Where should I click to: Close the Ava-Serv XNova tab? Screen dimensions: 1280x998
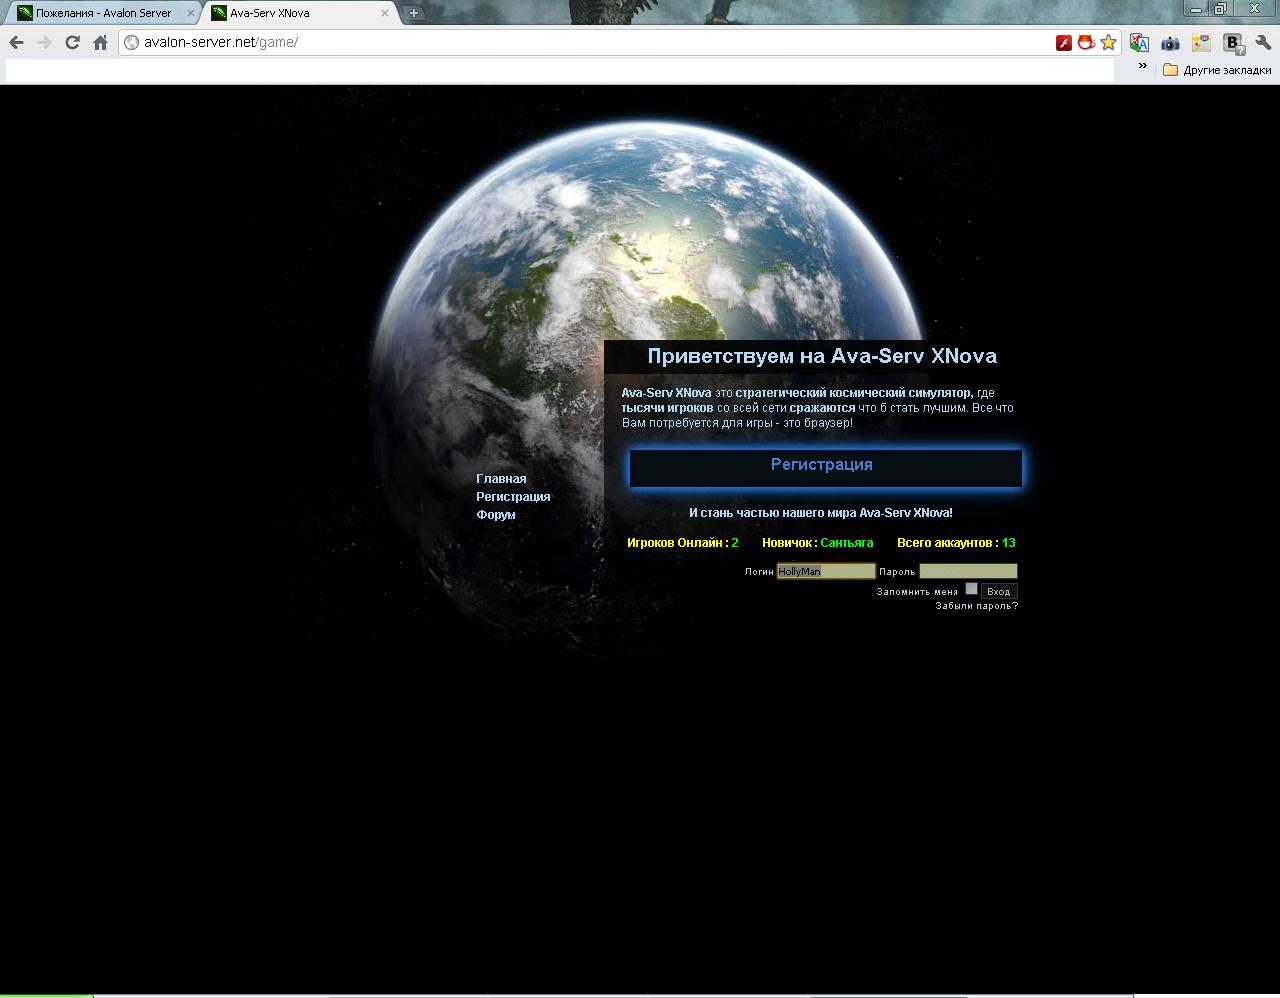385,13
